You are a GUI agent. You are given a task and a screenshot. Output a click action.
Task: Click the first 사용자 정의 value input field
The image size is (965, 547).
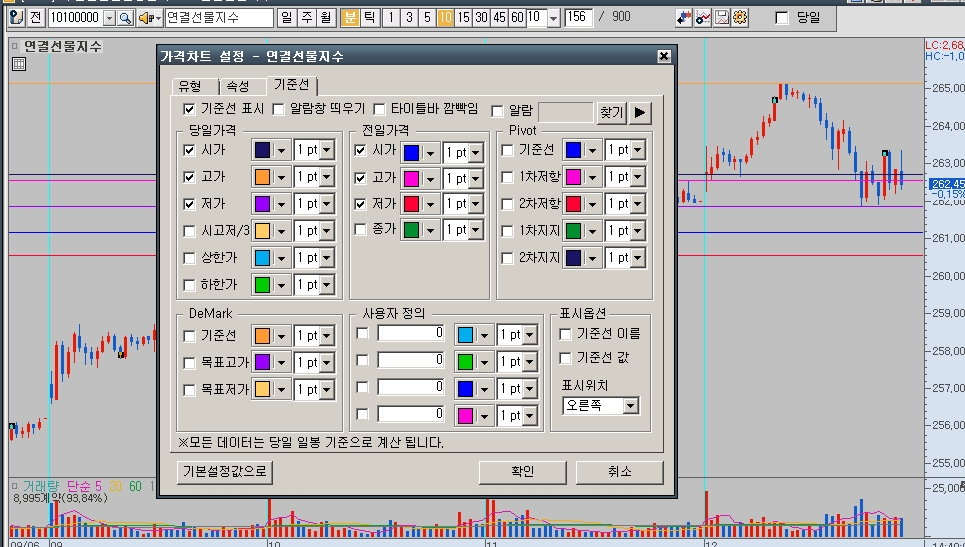tap(411, 333)
